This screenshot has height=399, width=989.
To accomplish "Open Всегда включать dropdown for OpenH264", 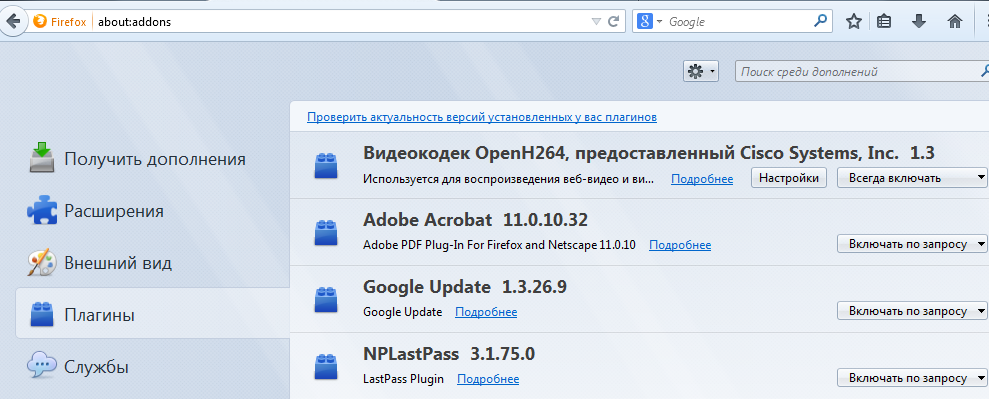I will point(912,178).
